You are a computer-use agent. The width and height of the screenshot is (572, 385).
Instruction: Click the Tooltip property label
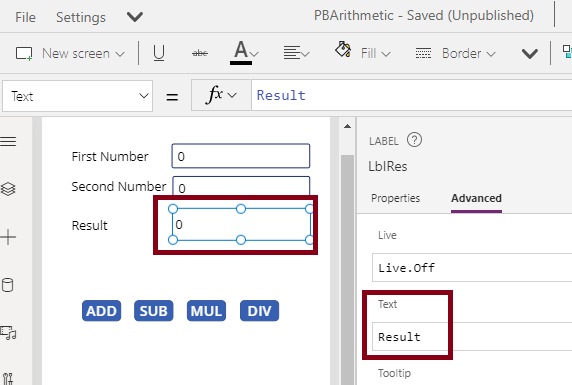tap(394, 373)
